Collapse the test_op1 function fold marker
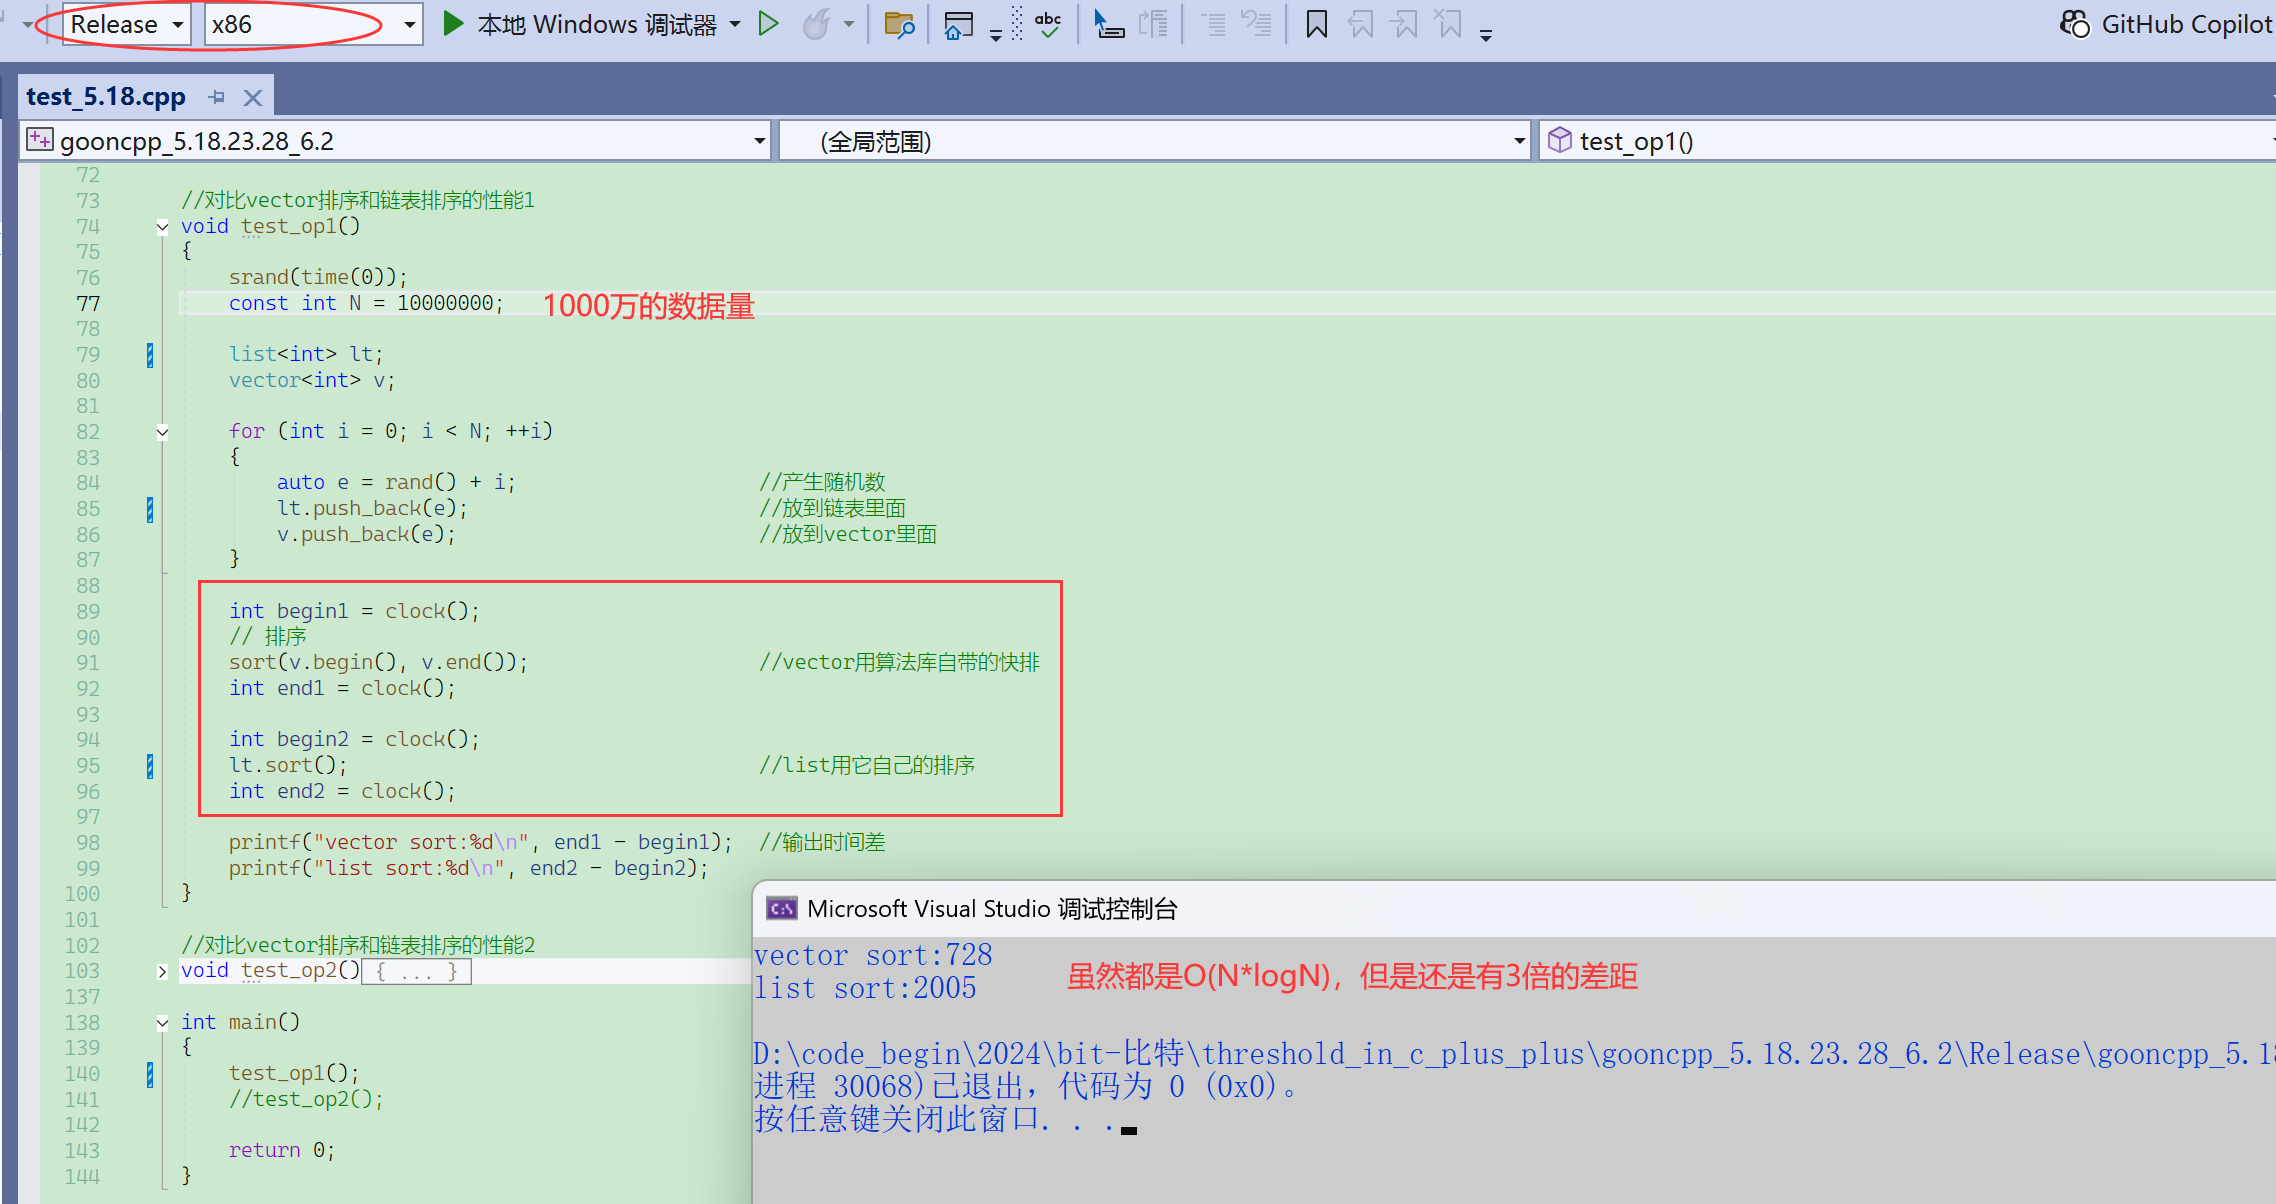 tap(162, 227)
